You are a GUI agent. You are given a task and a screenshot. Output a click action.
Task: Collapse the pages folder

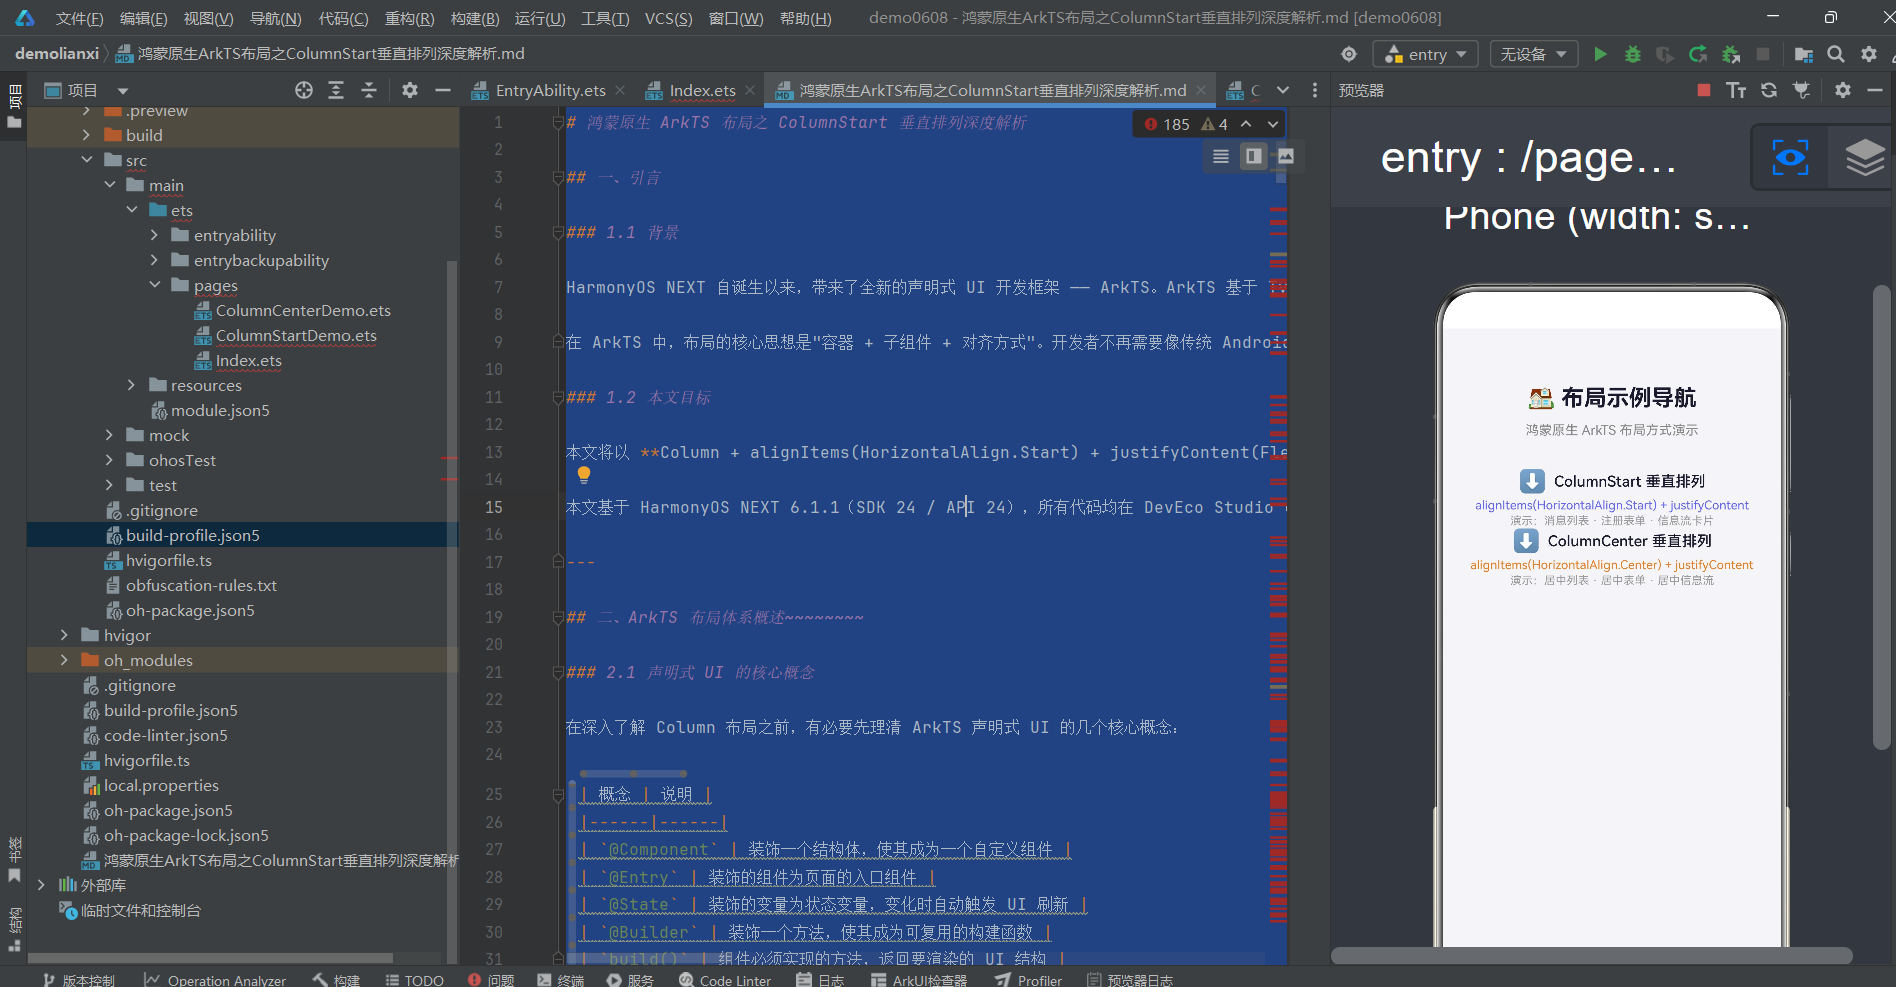154,285
